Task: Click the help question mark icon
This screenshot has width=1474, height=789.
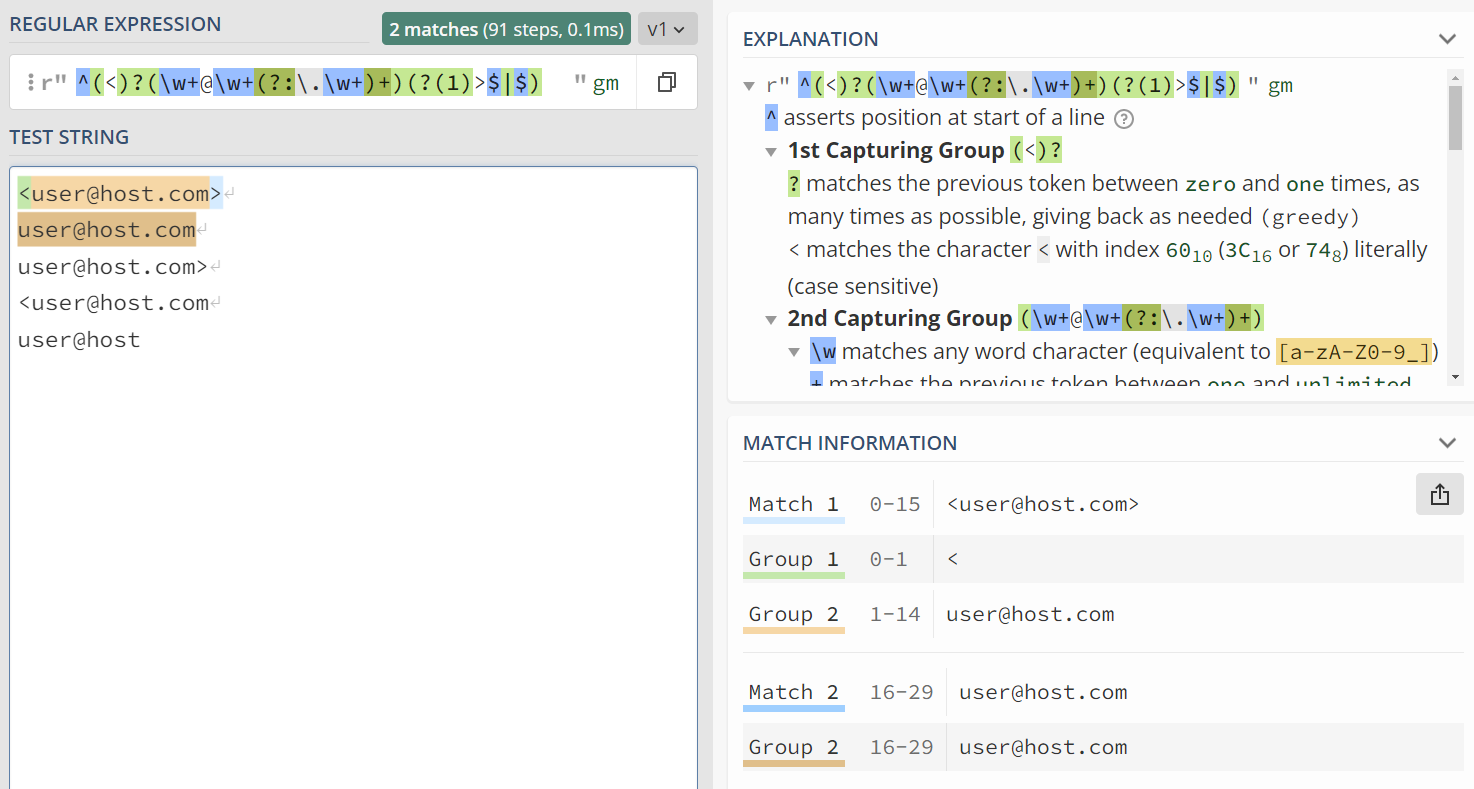Action: (1124, 119)
